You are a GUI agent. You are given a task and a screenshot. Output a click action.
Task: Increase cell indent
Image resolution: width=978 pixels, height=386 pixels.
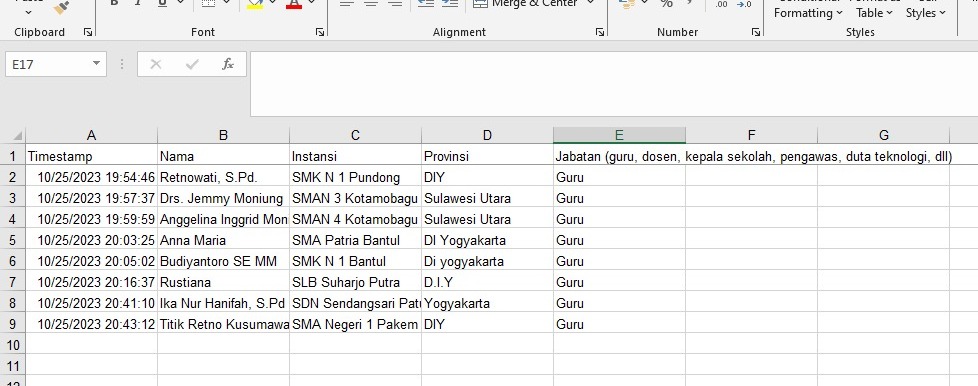(x=450, y=4)
